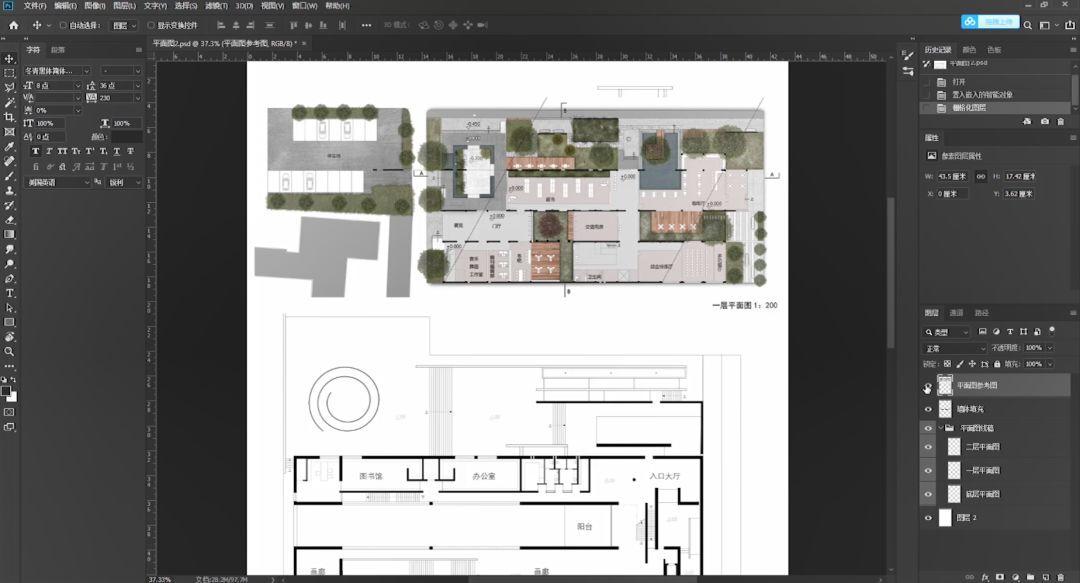Viewport: 1080px width, 583px height.
Task: Hide the 平面图参考图 layer
Action: click(x=928, y=386)
